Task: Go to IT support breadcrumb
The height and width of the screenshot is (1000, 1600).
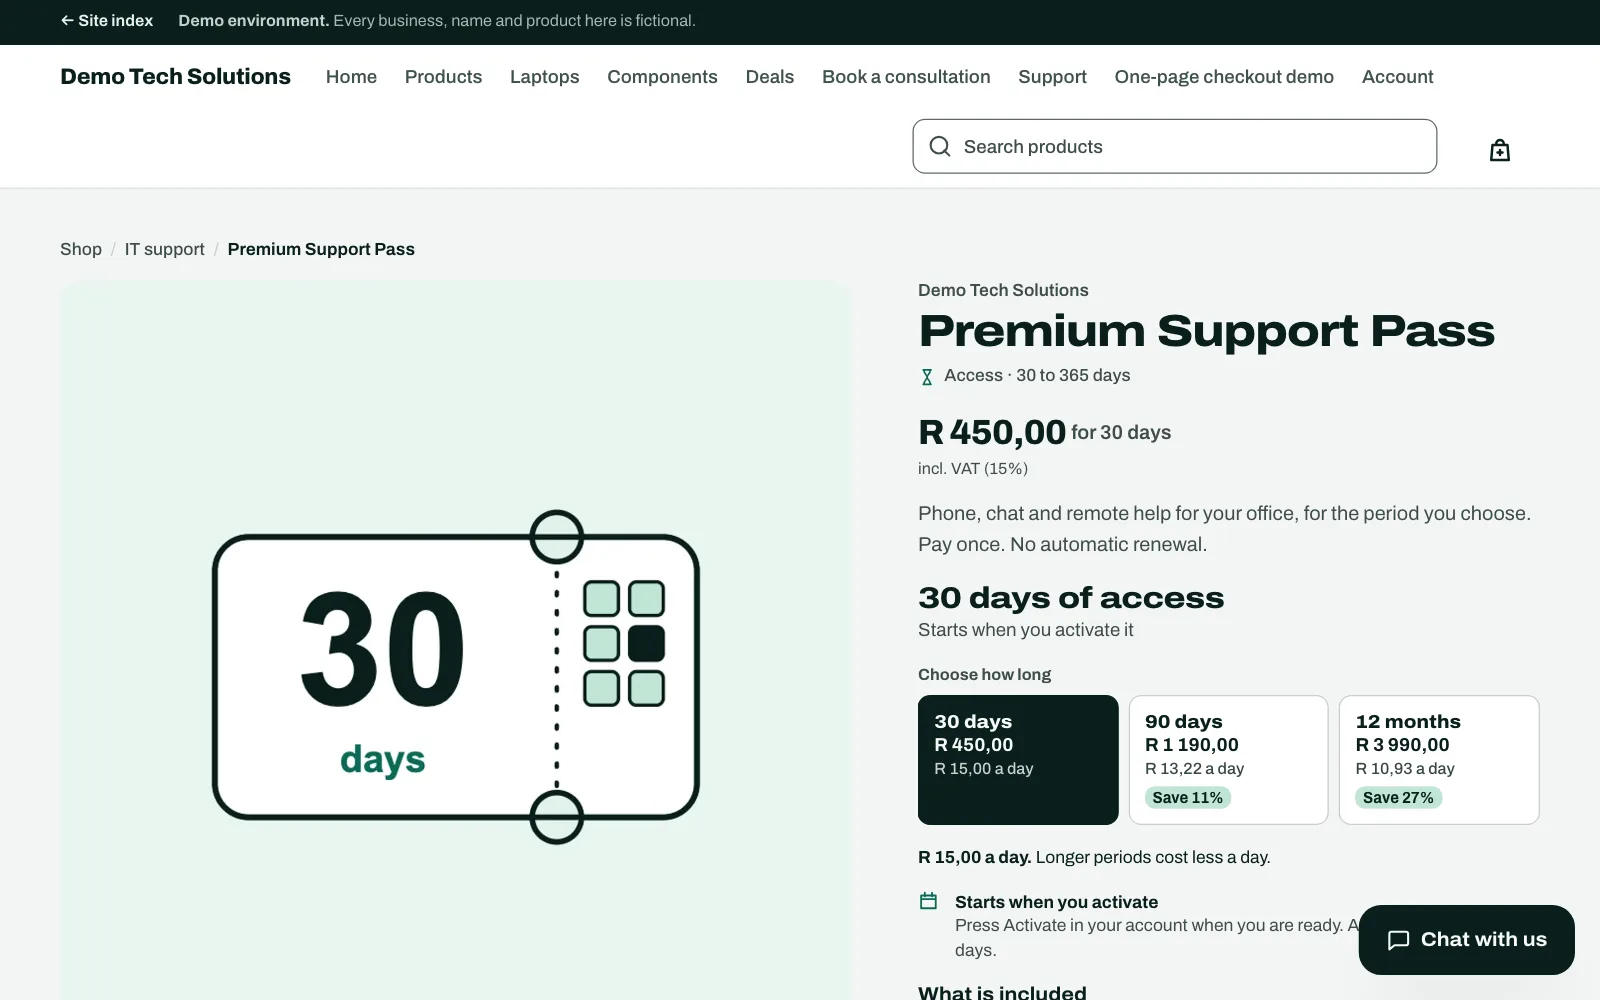Action: tap(164, 249)
